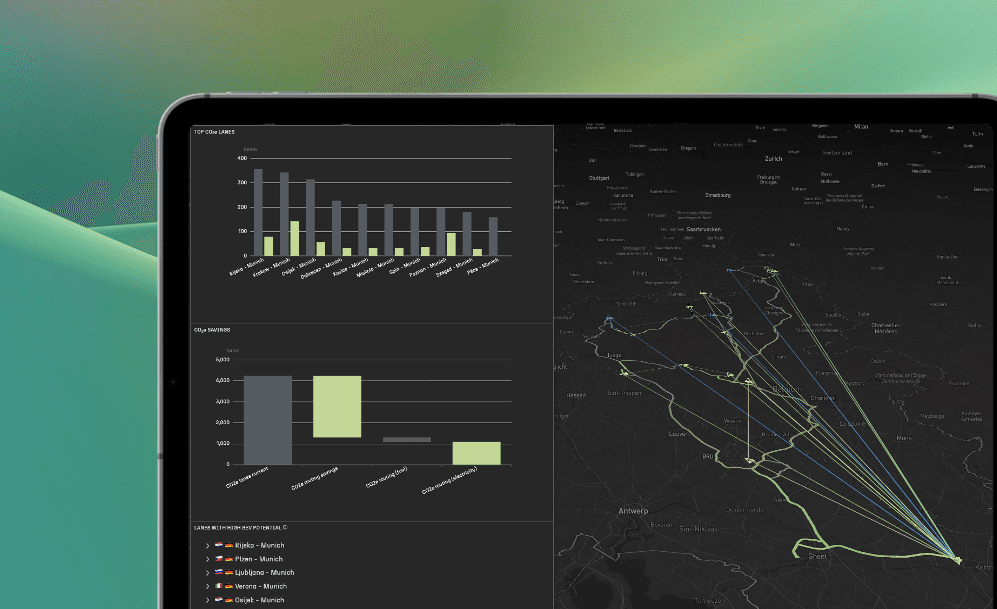Expand the Ljubljana - Munich lane row

(207, 572)
